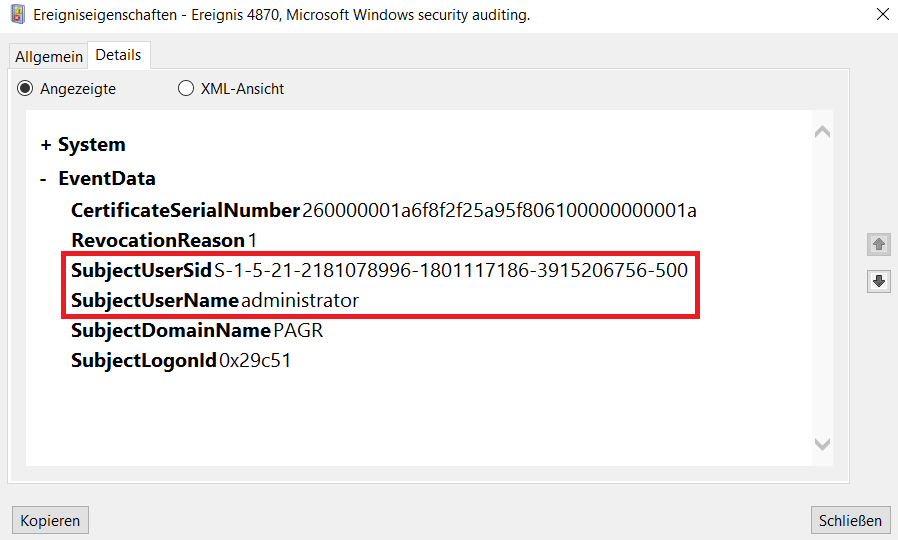The image size is (898, 540).
Task: Go to previous event with up arrow
Action: click(x=879, y=244)
